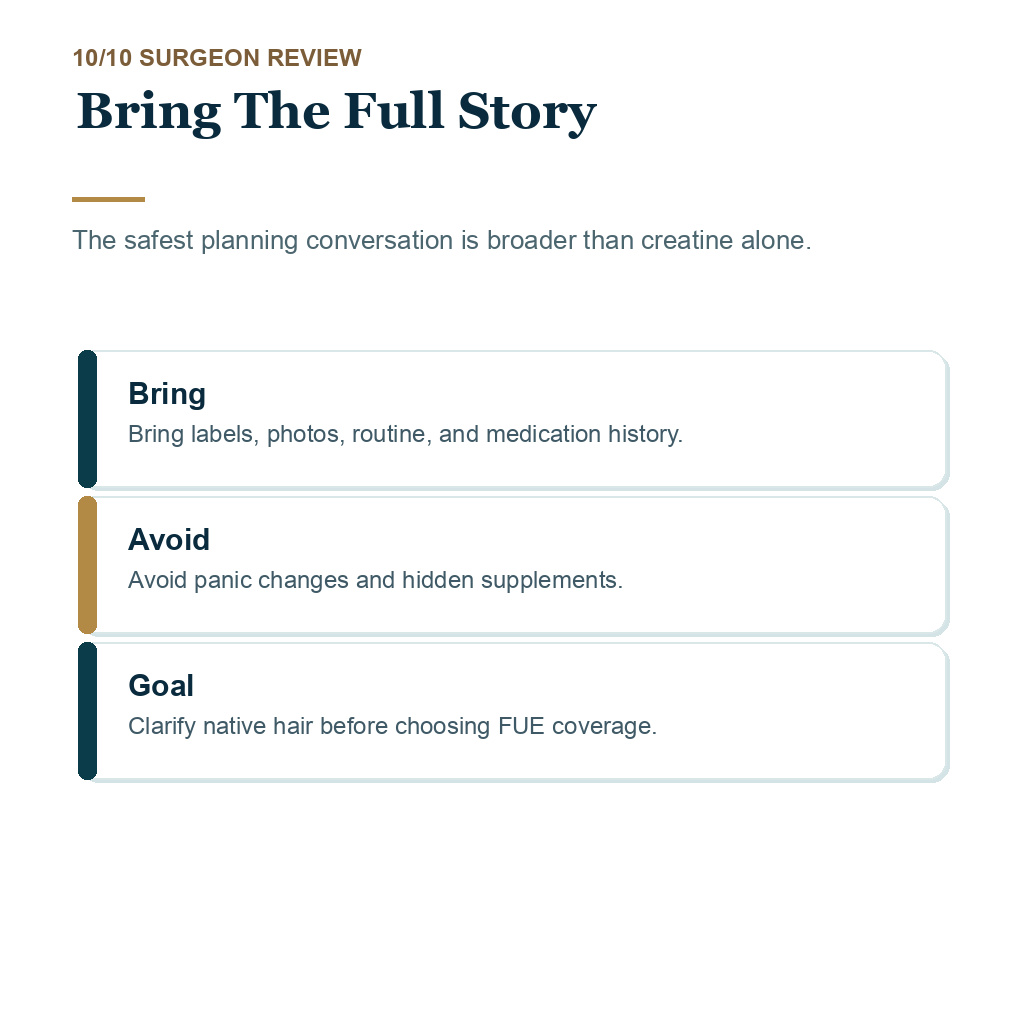
Task: Click the "Bring The Full Story" headline
Action: pos(336,112)
